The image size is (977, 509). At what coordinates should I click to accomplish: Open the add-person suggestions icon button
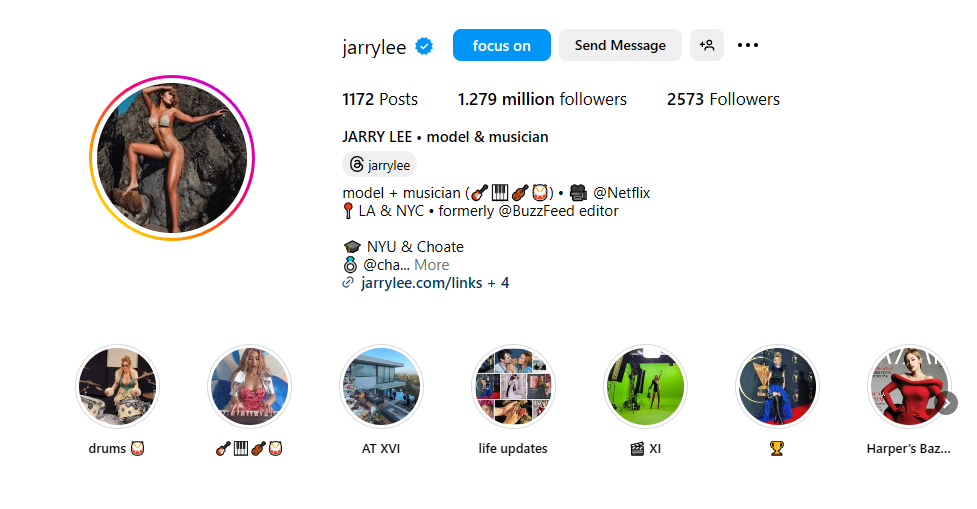tap(707, 45)
